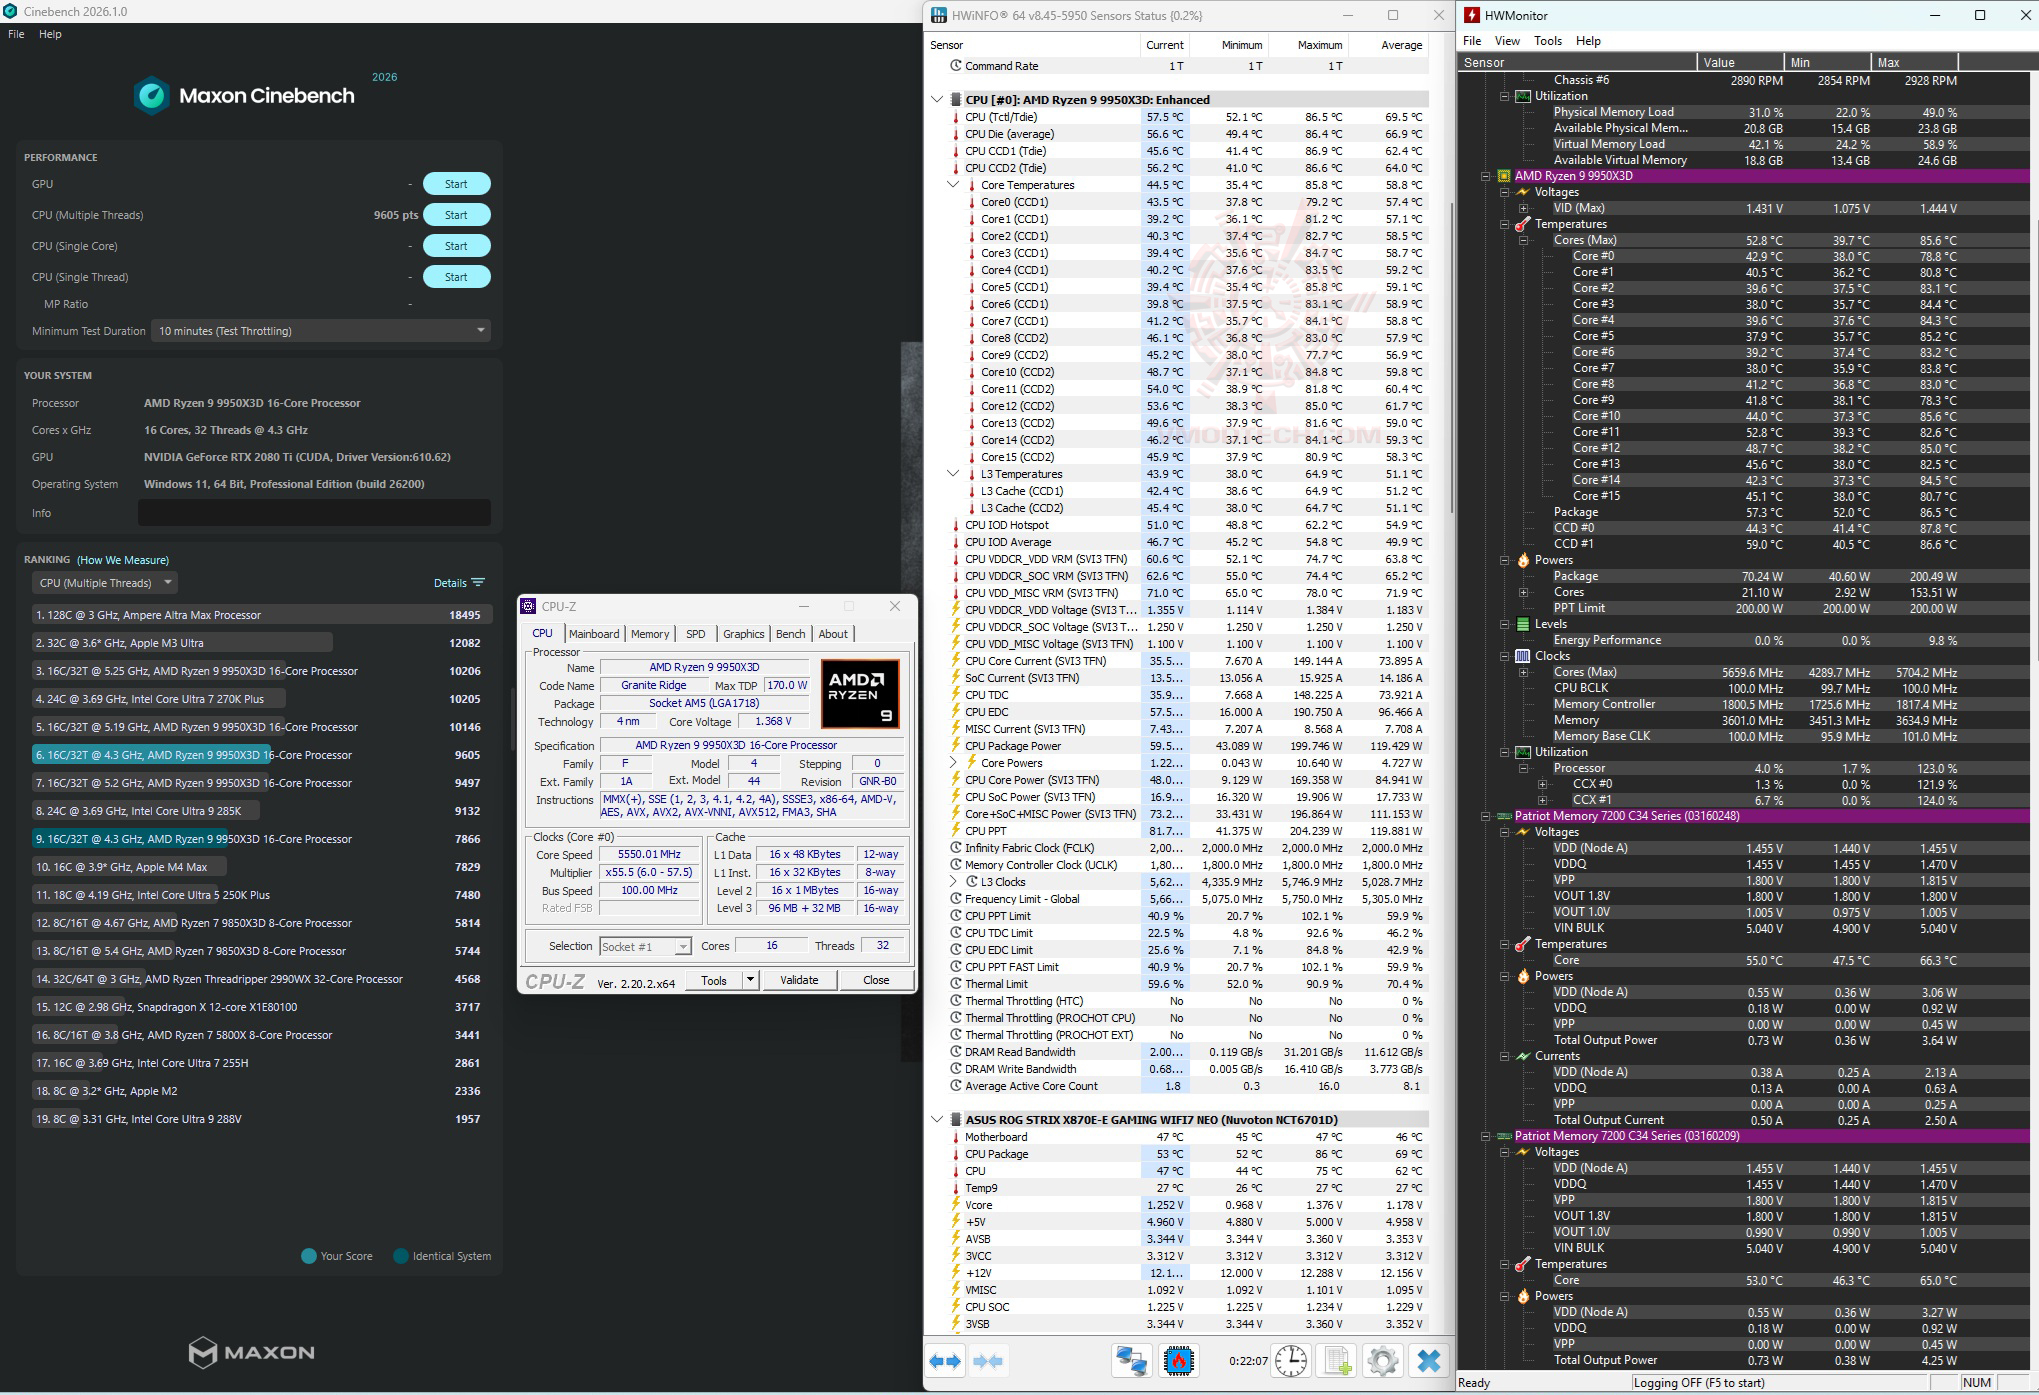
Task: Click Levels icon in HWMonitor tree
Action: [1523, 624]
